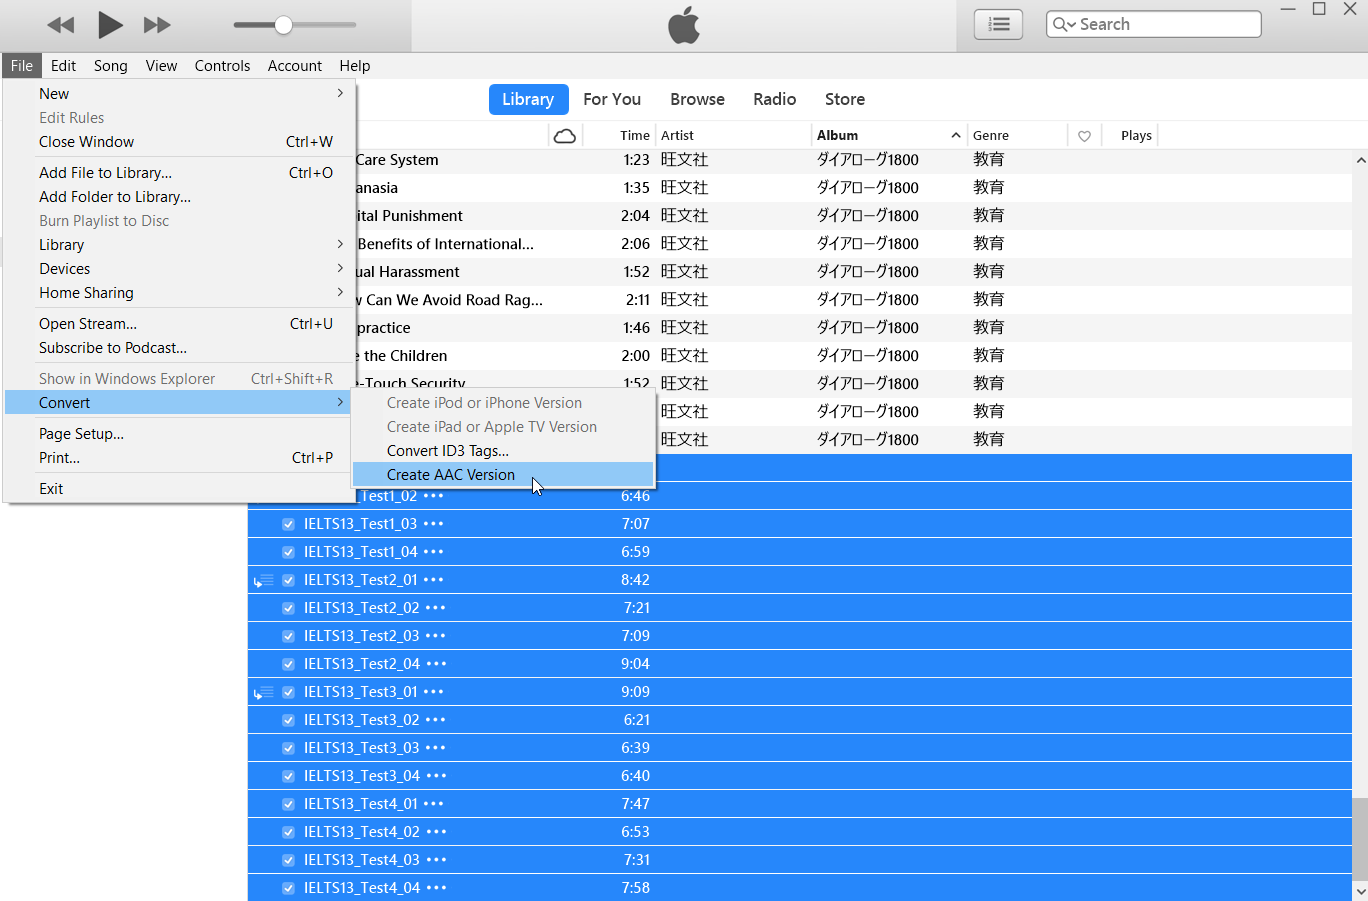Open more options dots for IELTS13_Test4_03
This screenshot has width=1368, height=901.
[x=436, y=860]
